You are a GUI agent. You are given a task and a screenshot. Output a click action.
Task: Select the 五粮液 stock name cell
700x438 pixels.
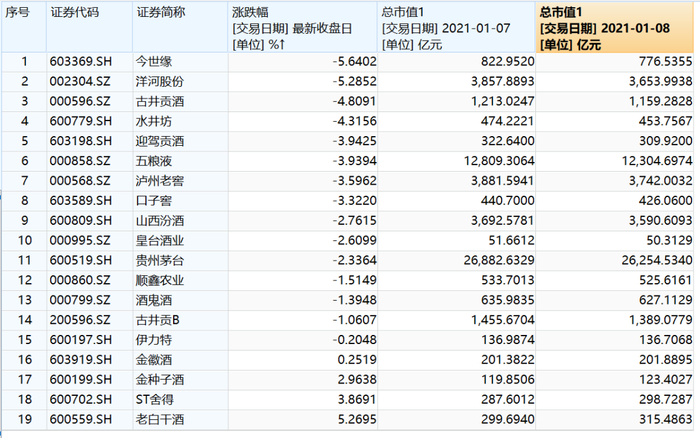pos(180,161)
